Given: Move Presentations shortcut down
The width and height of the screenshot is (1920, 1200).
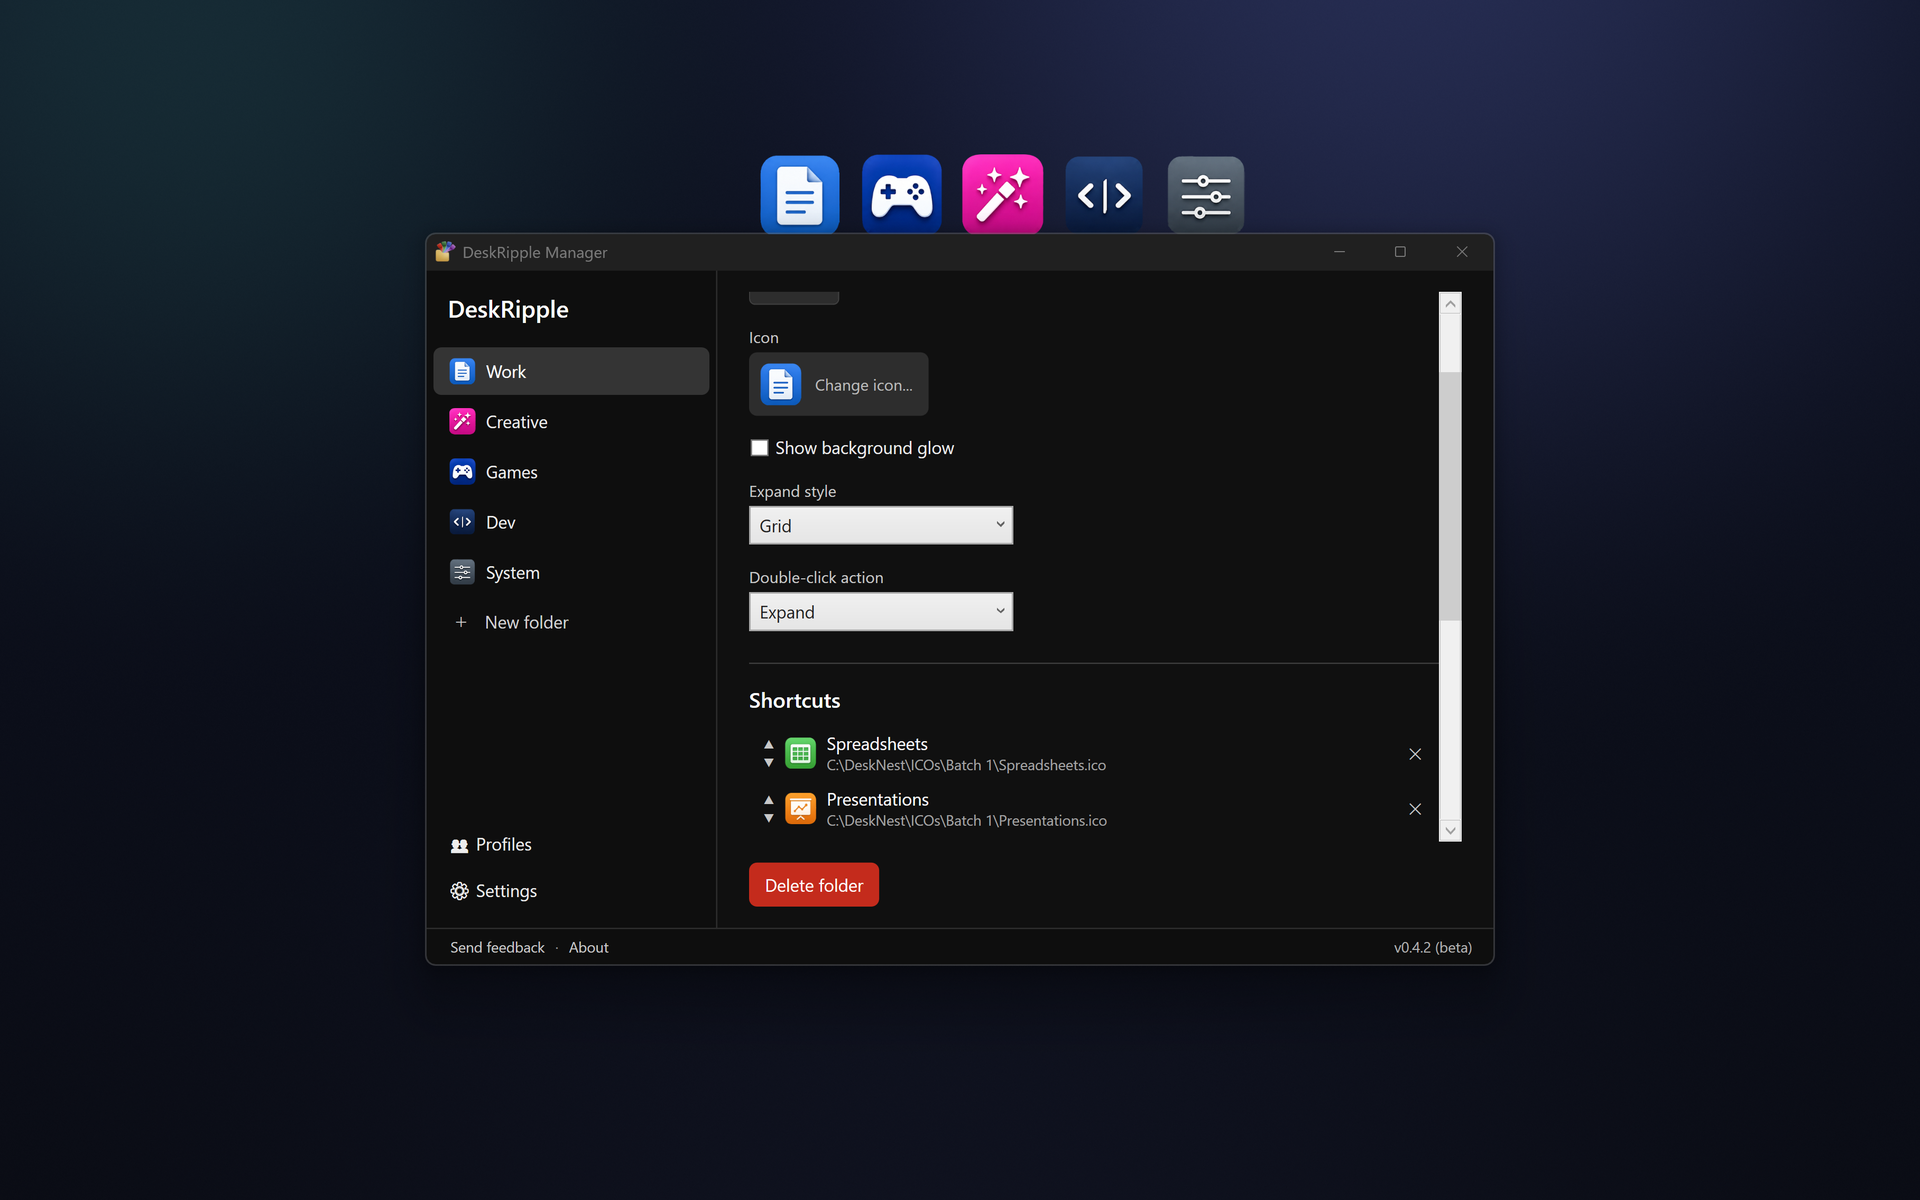Looking at the screenshot, I should coord(768,818).
